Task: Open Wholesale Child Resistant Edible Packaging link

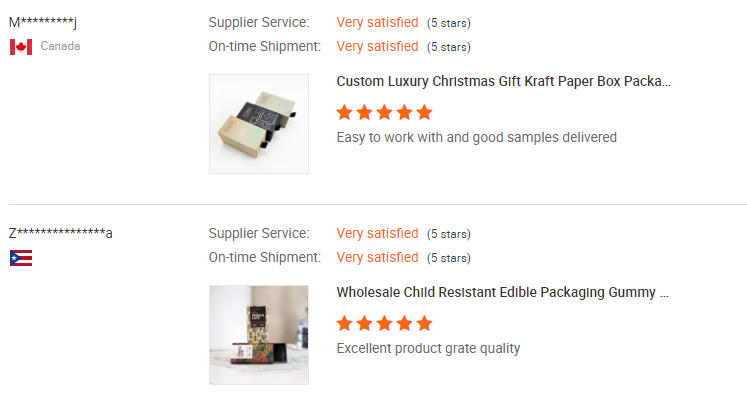Action: [x=503, y=292]
